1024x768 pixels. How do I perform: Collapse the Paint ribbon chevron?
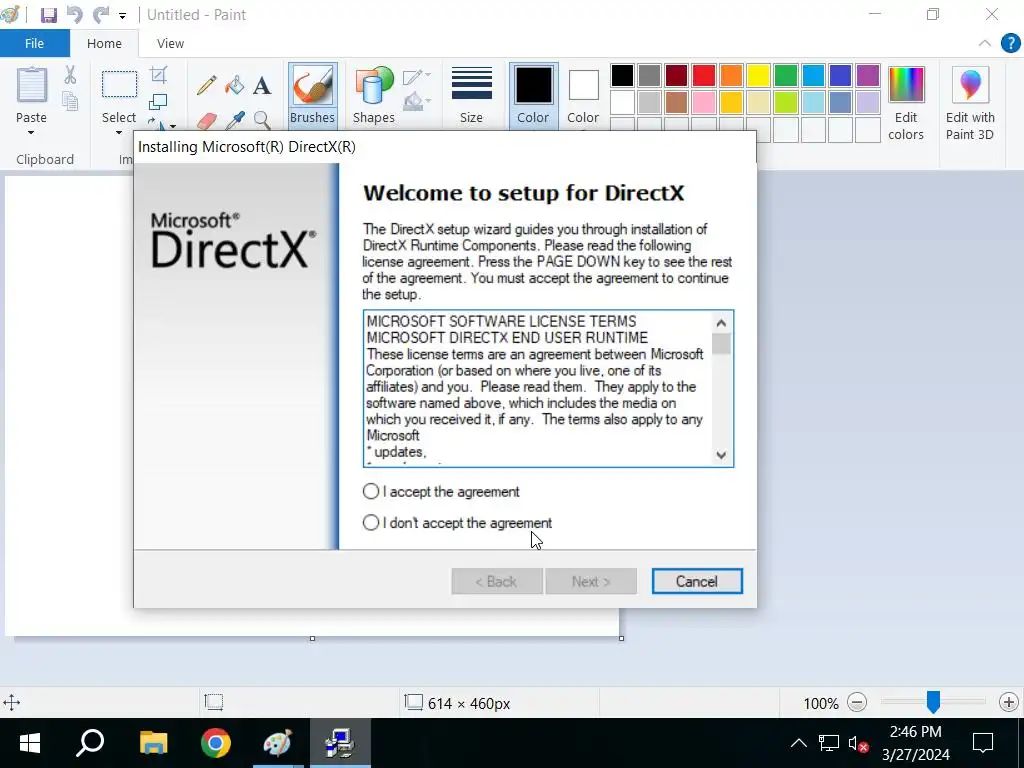(x=985, y=44)
